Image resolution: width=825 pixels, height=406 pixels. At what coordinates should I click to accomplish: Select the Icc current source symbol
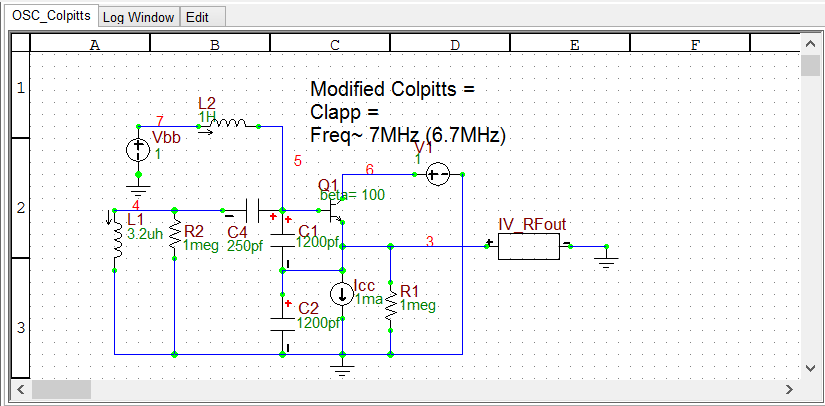coord(343,295)
